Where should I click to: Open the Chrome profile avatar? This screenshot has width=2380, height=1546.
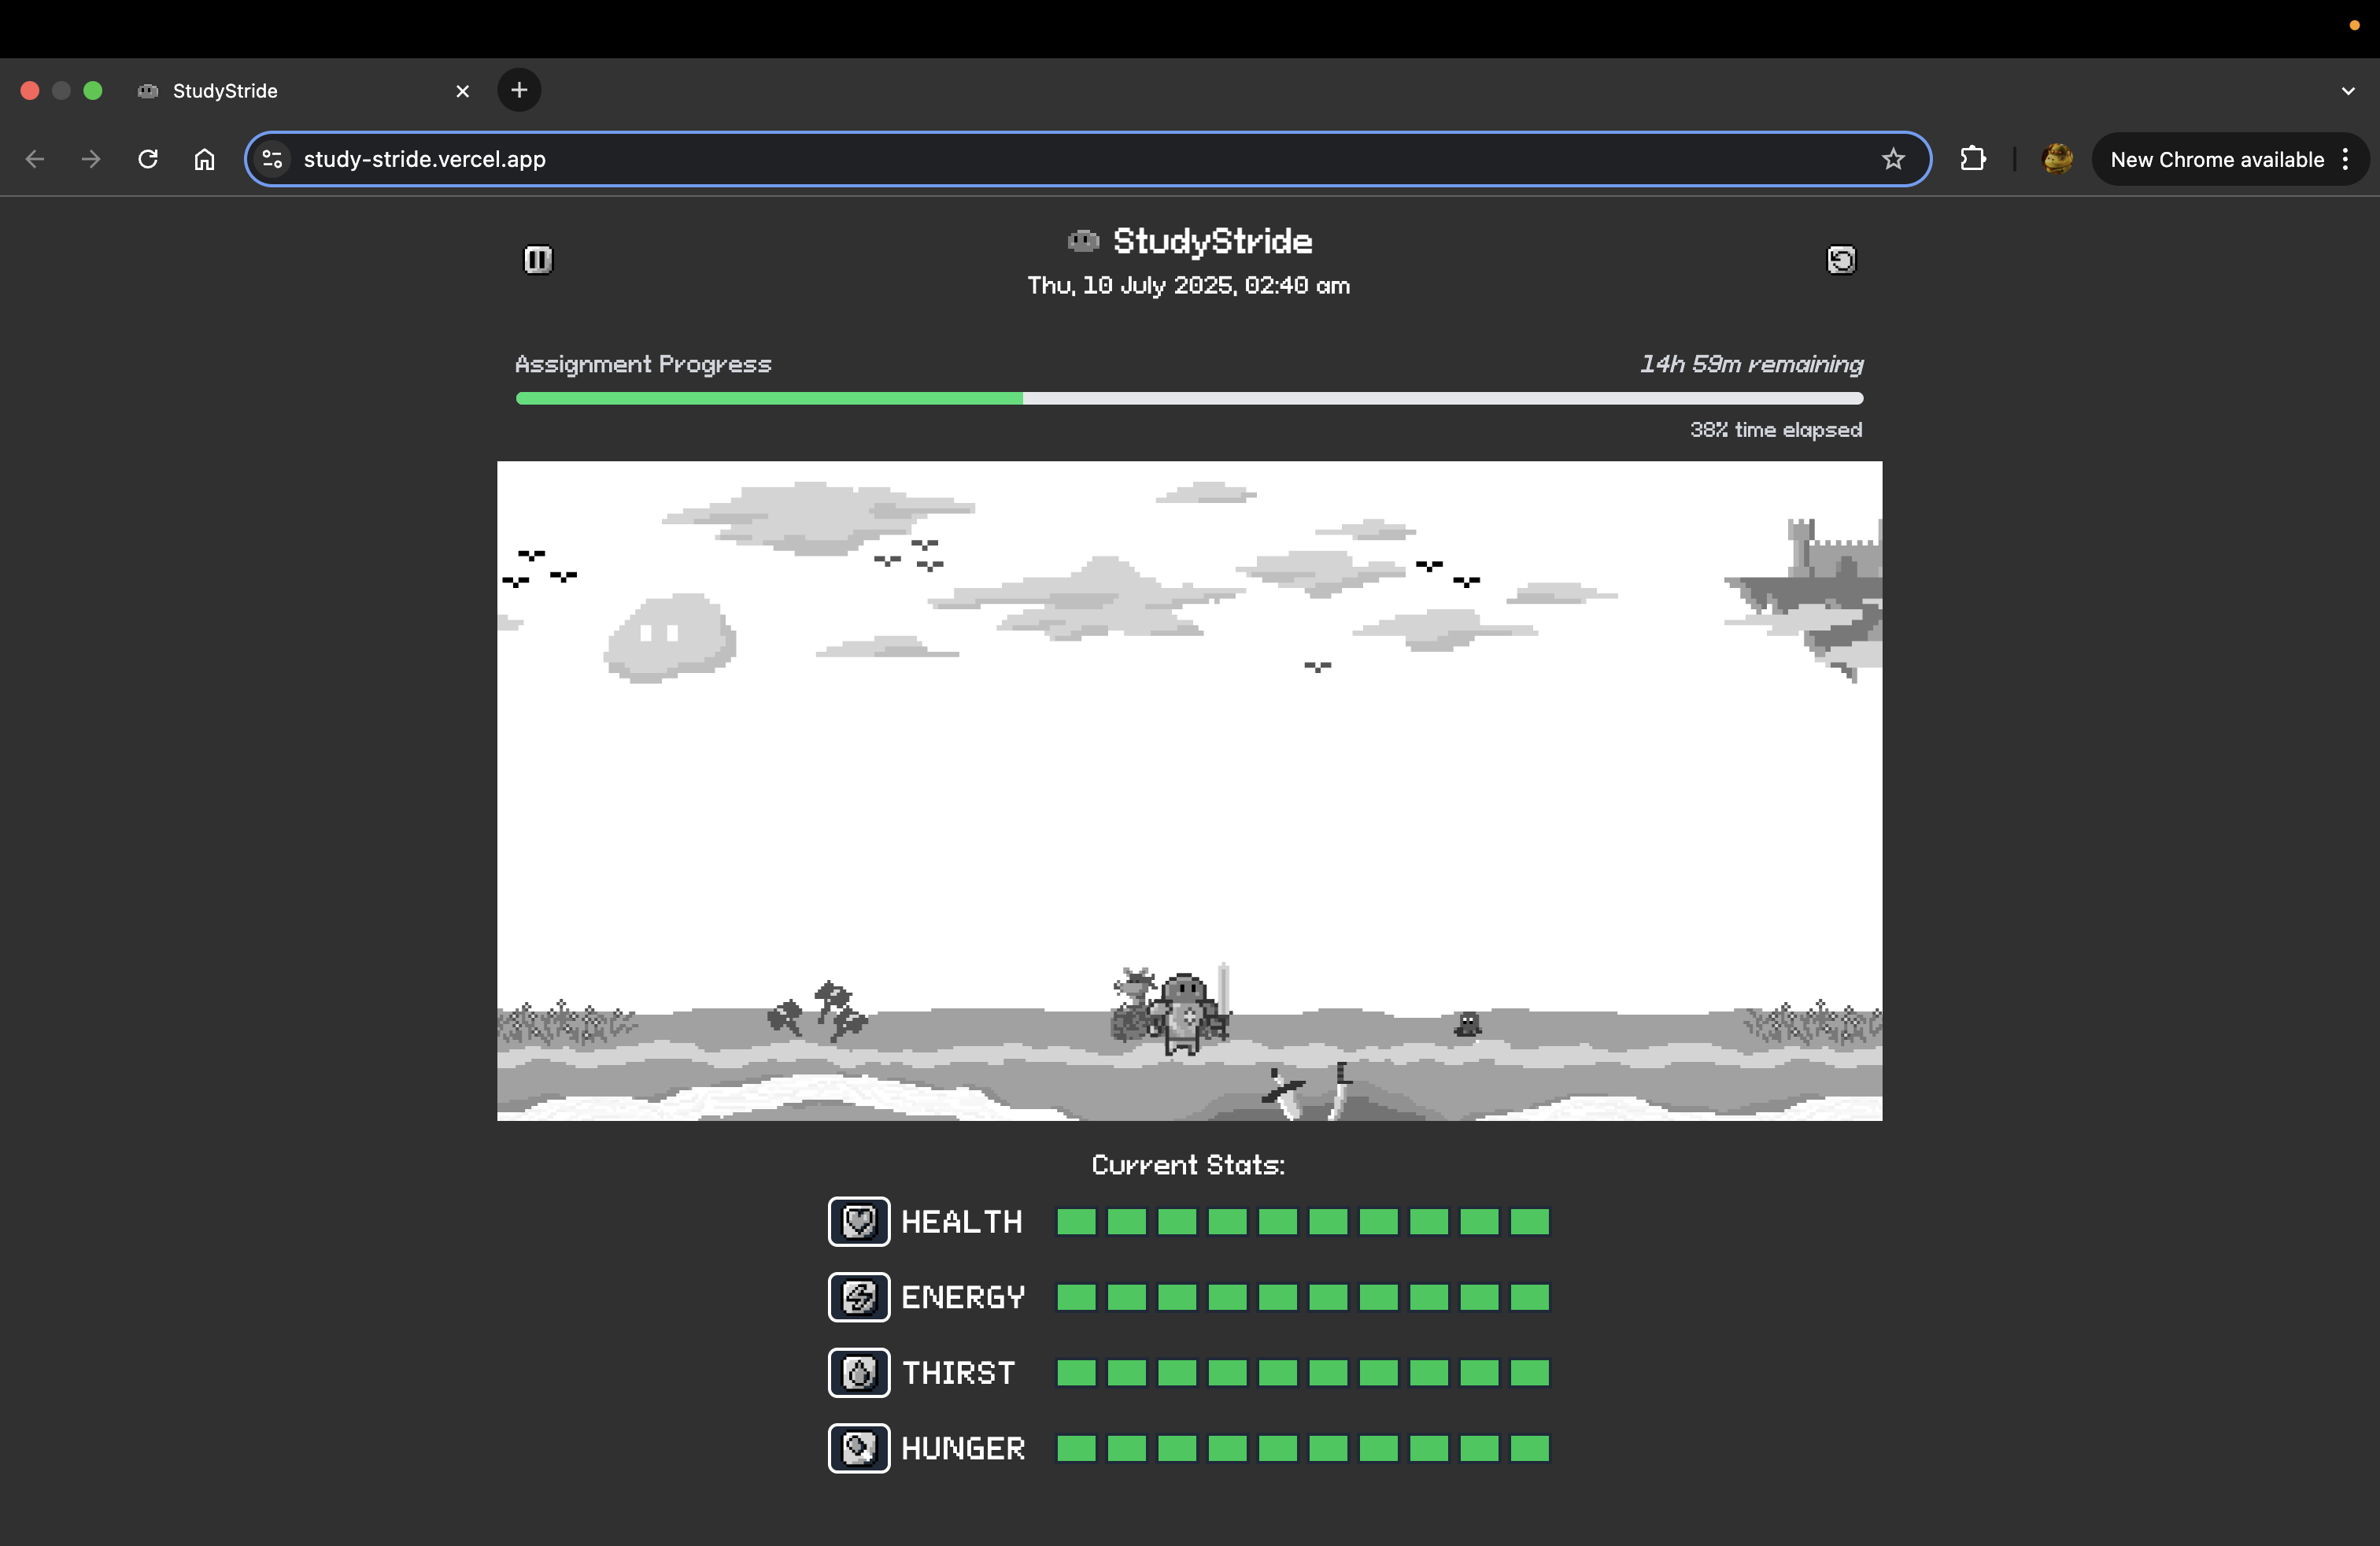2056,159
